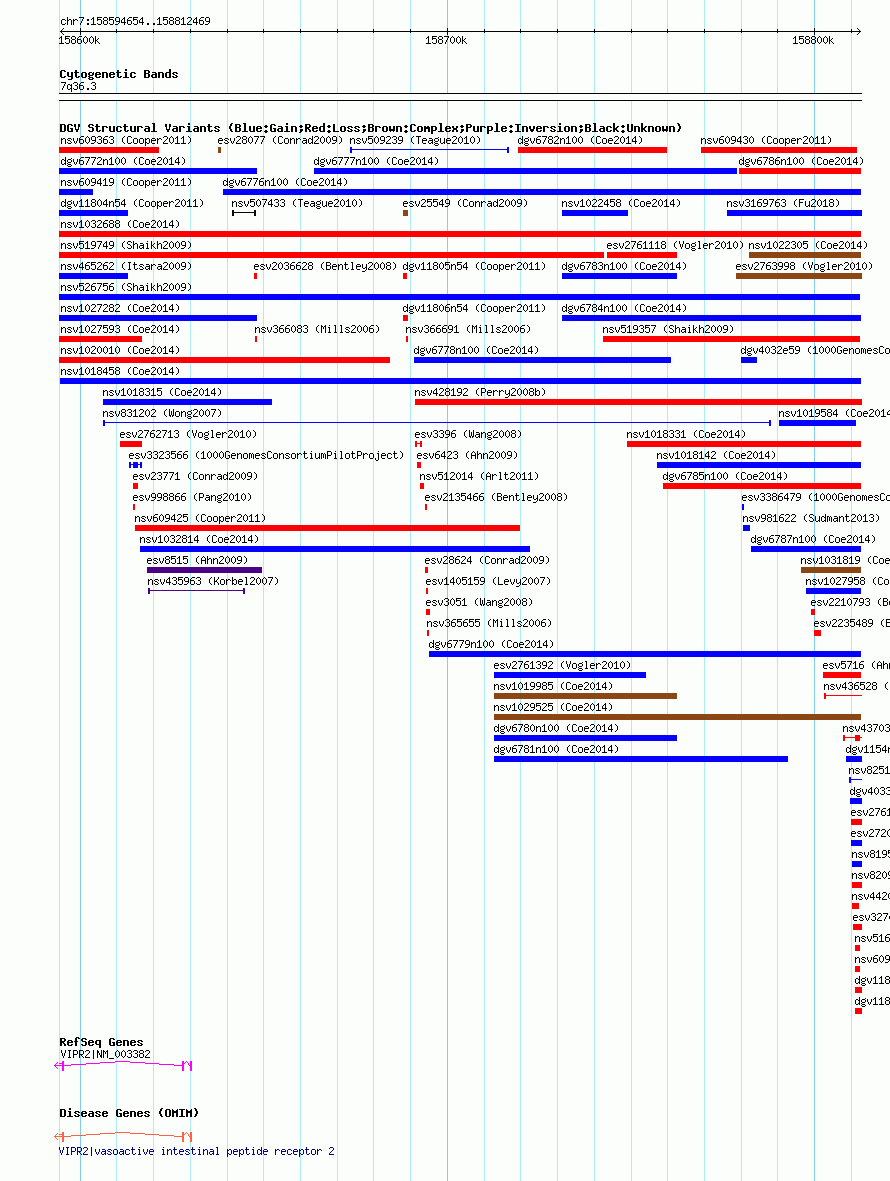Open nsv512014 (Arlt2011) label
890x1181 pixels.
[x=479, y=478]
